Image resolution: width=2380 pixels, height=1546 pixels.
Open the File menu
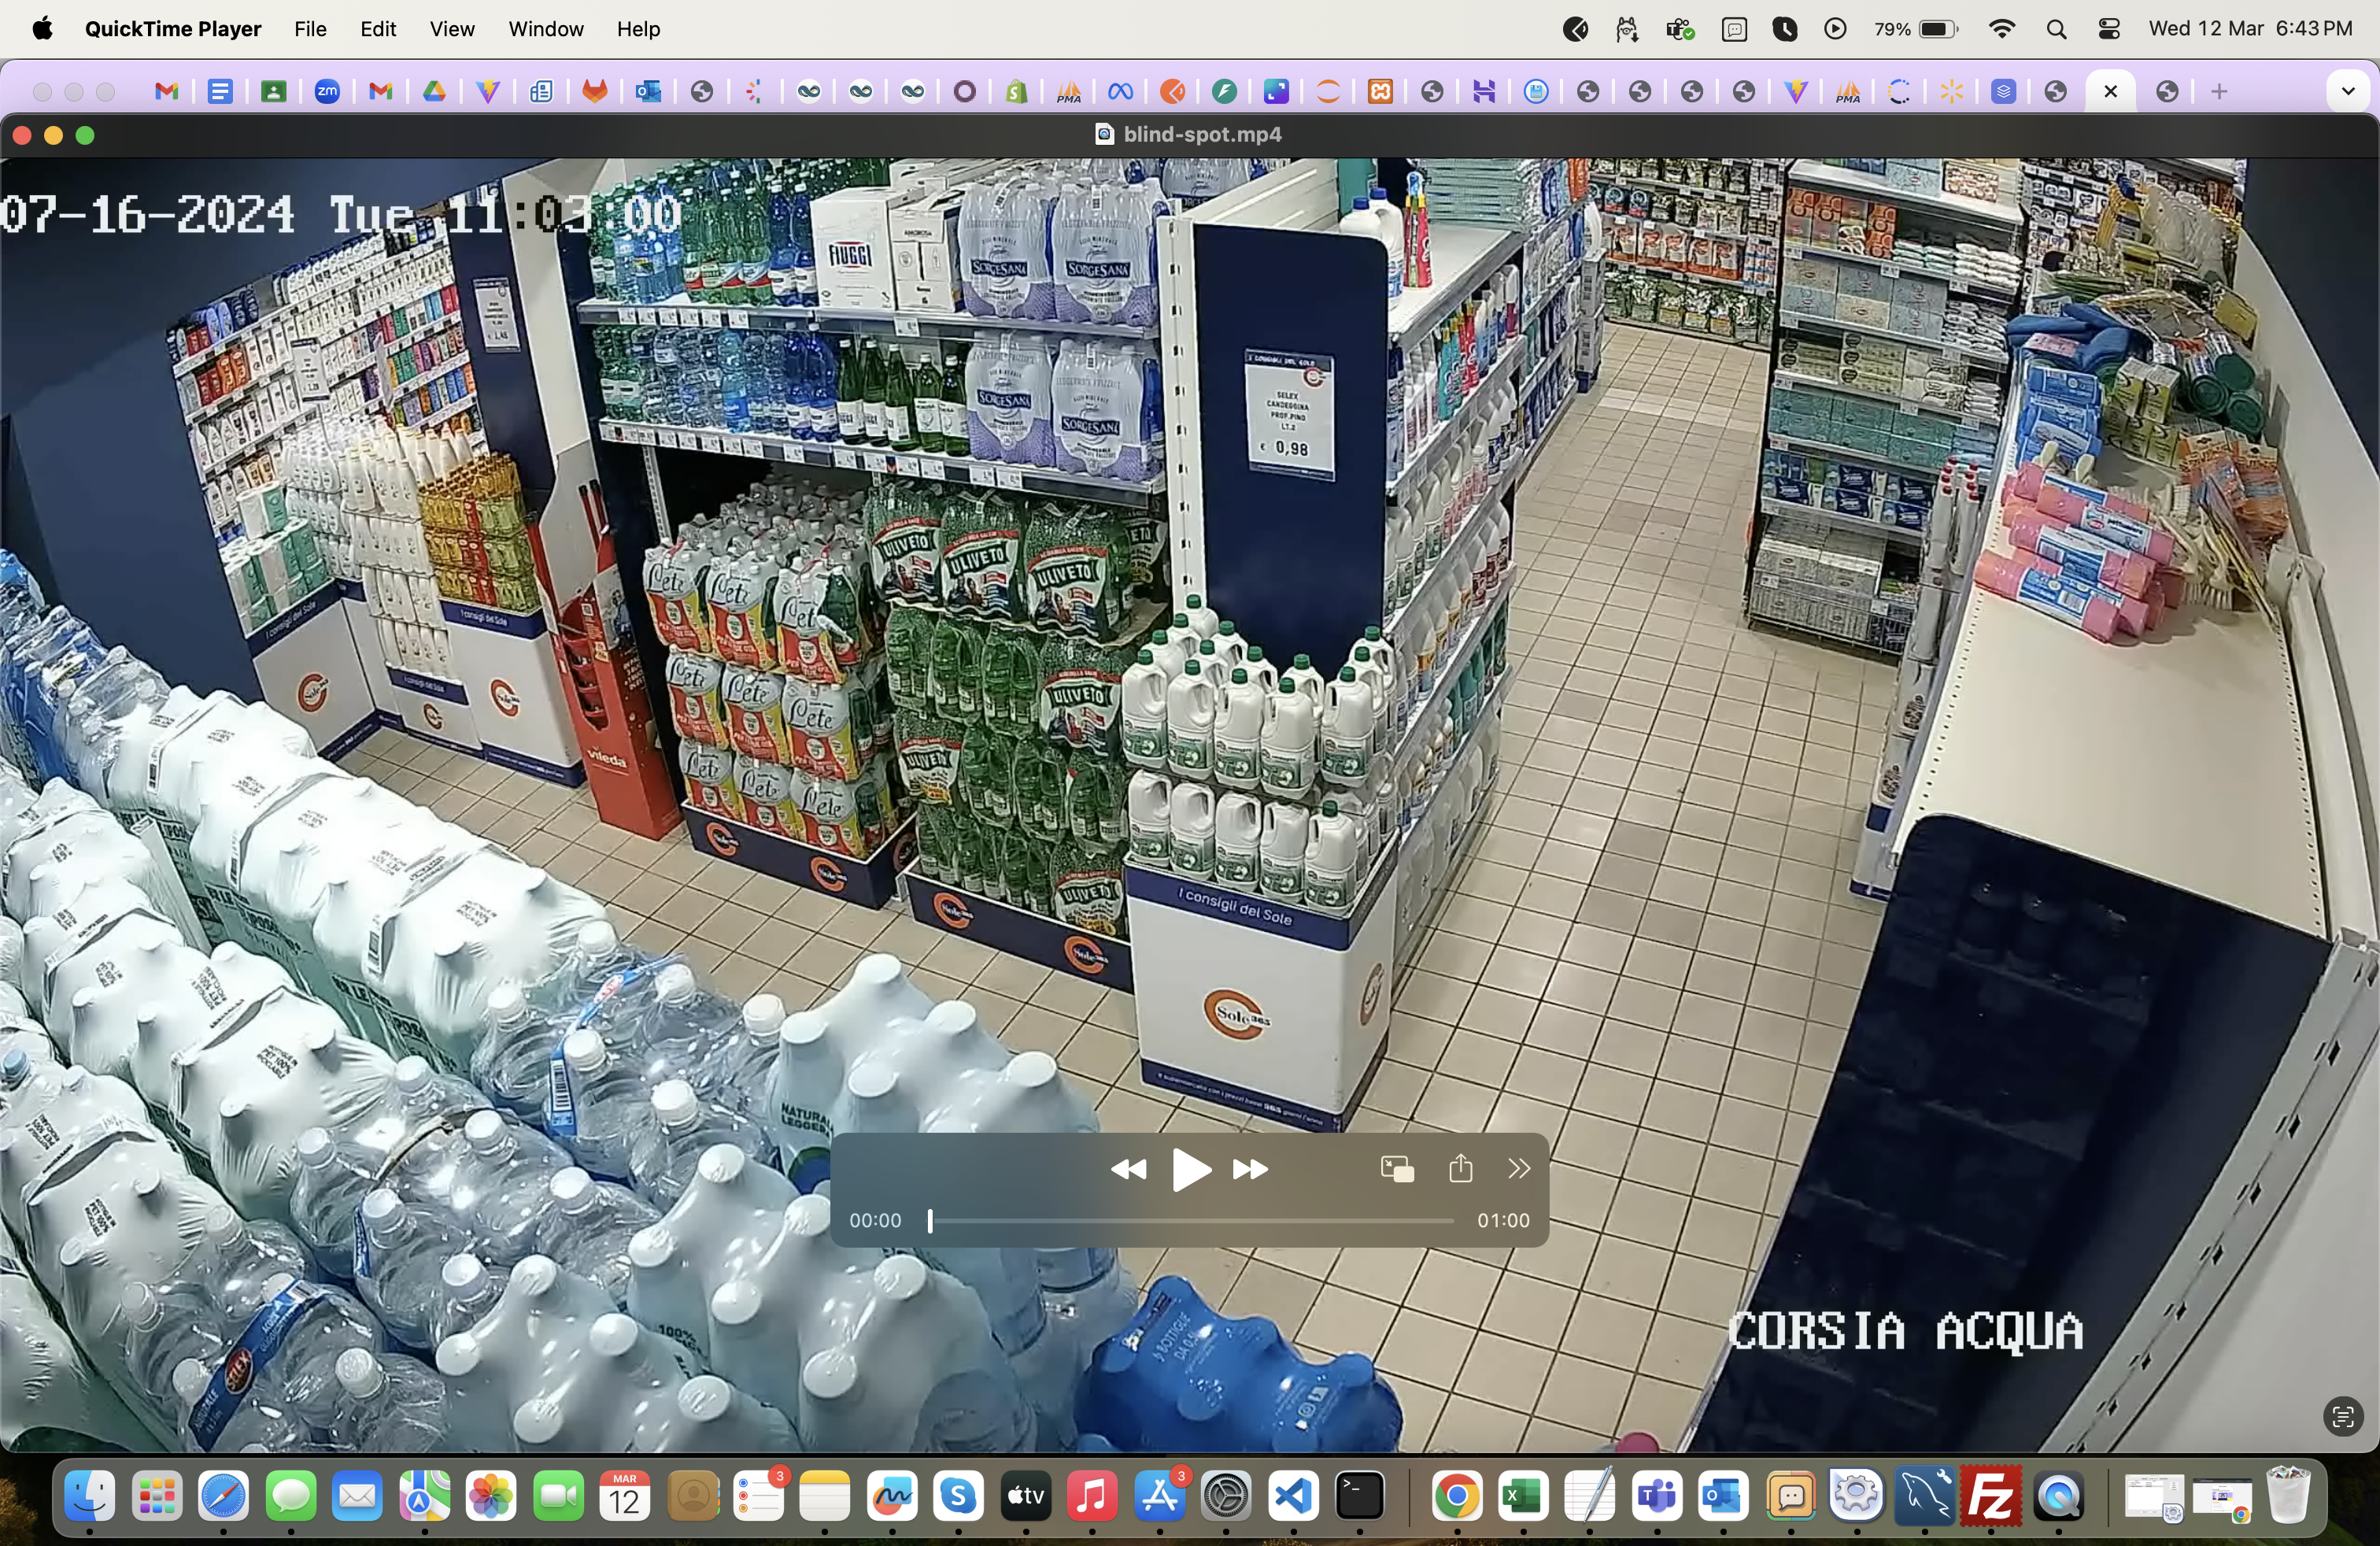[x=310, y=29]
